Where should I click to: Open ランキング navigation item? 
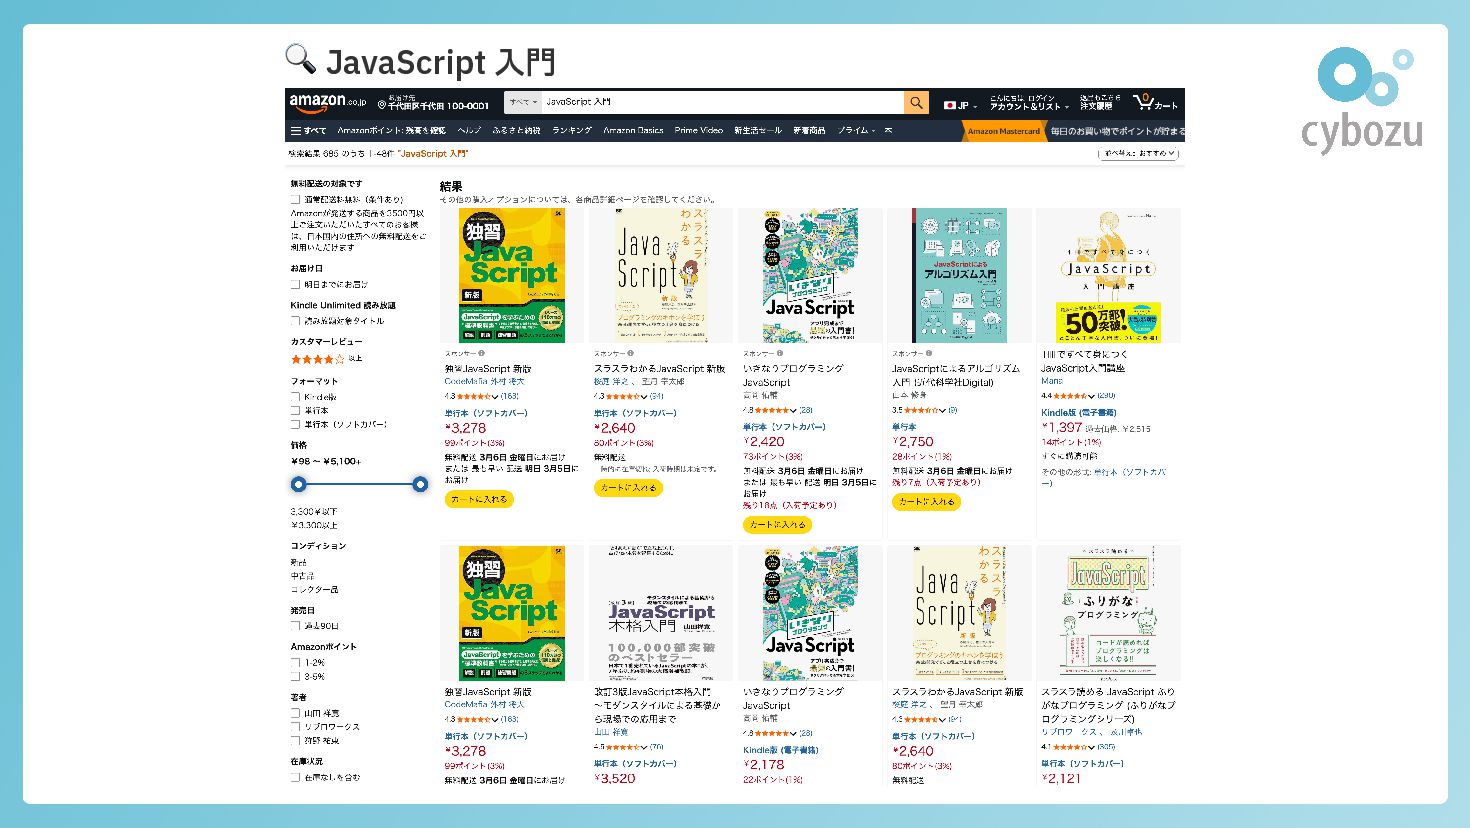coord(572,131)
